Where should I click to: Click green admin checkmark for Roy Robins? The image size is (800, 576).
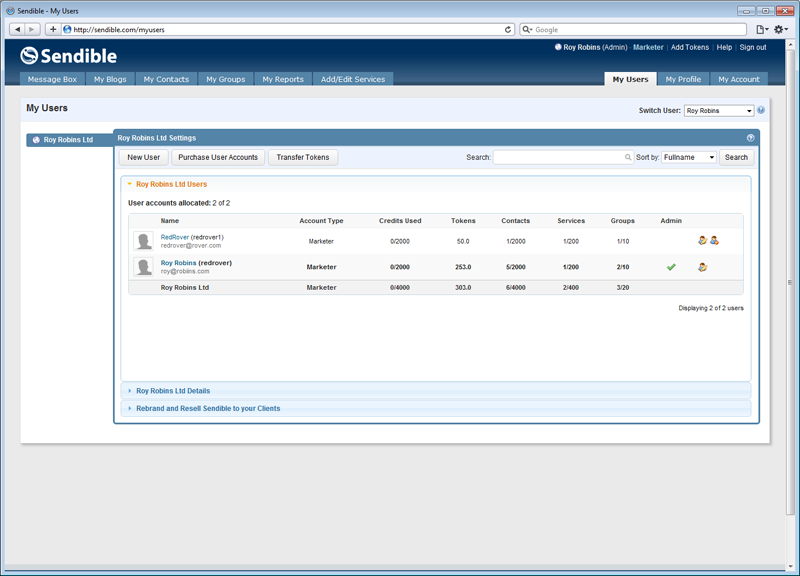pyautogui.click(x=671, y=267)
